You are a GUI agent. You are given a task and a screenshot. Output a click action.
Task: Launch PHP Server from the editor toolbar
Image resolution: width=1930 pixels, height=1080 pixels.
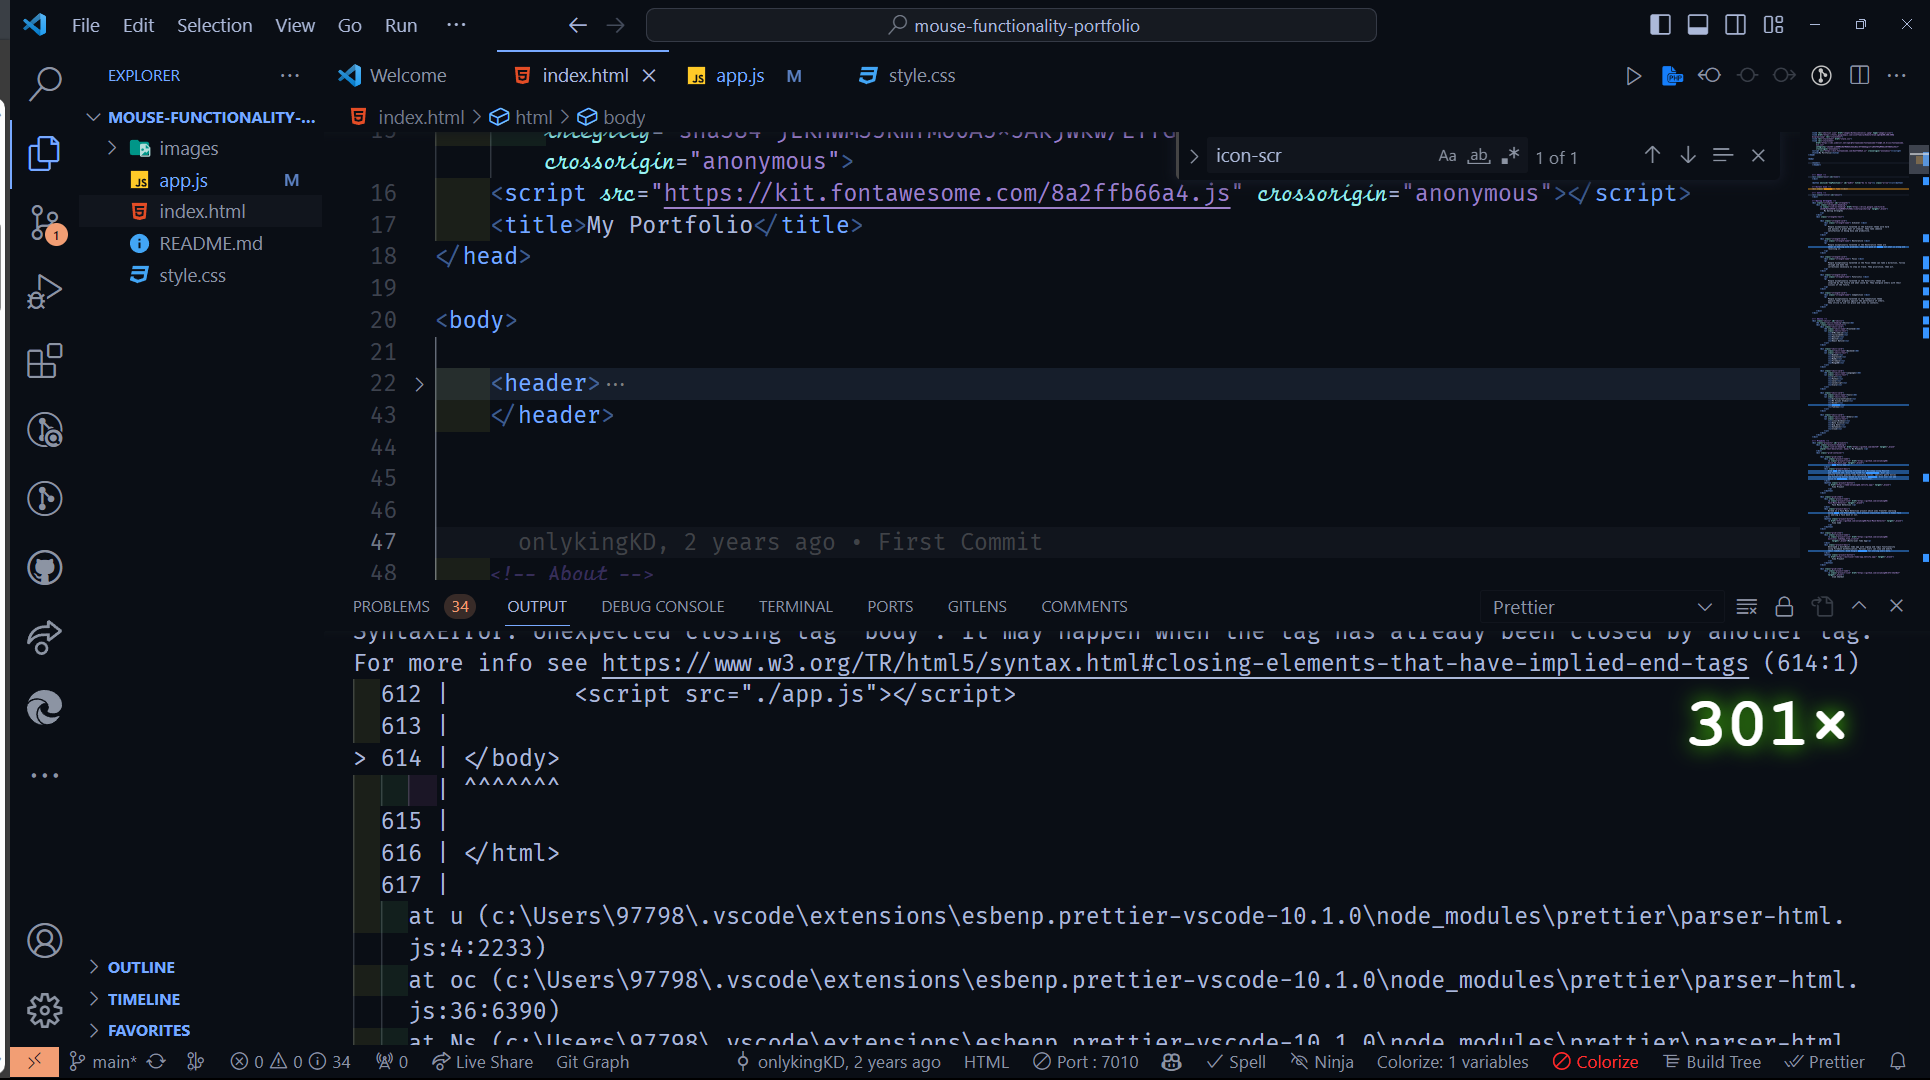click(x=1672, y=75)
